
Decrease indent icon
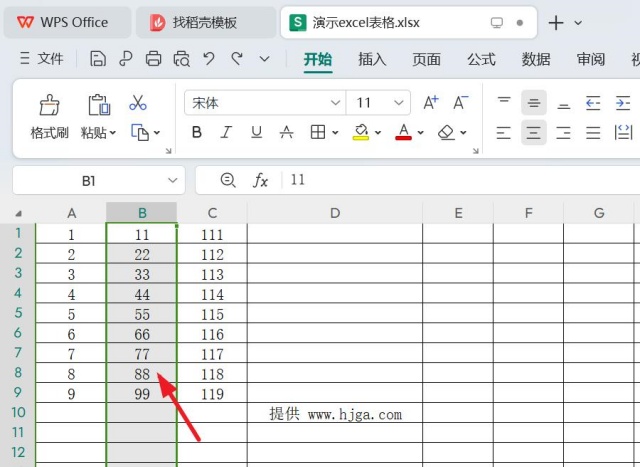(x=593, y=102)
